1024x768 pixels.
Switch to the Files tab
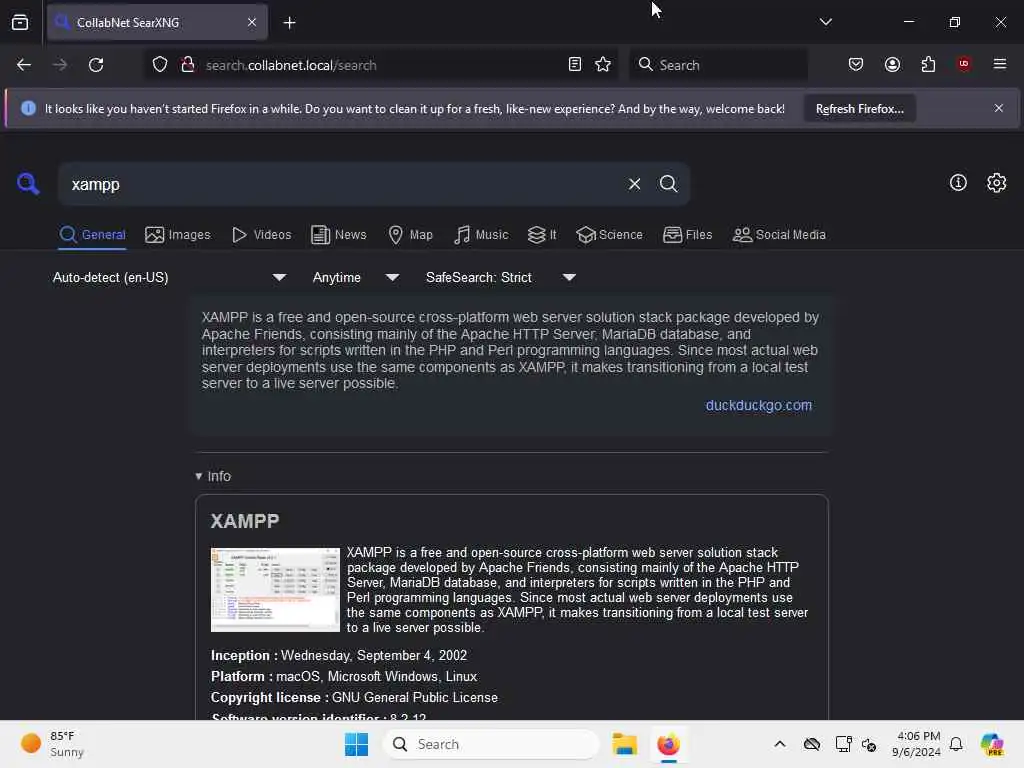tap(687, 235)
